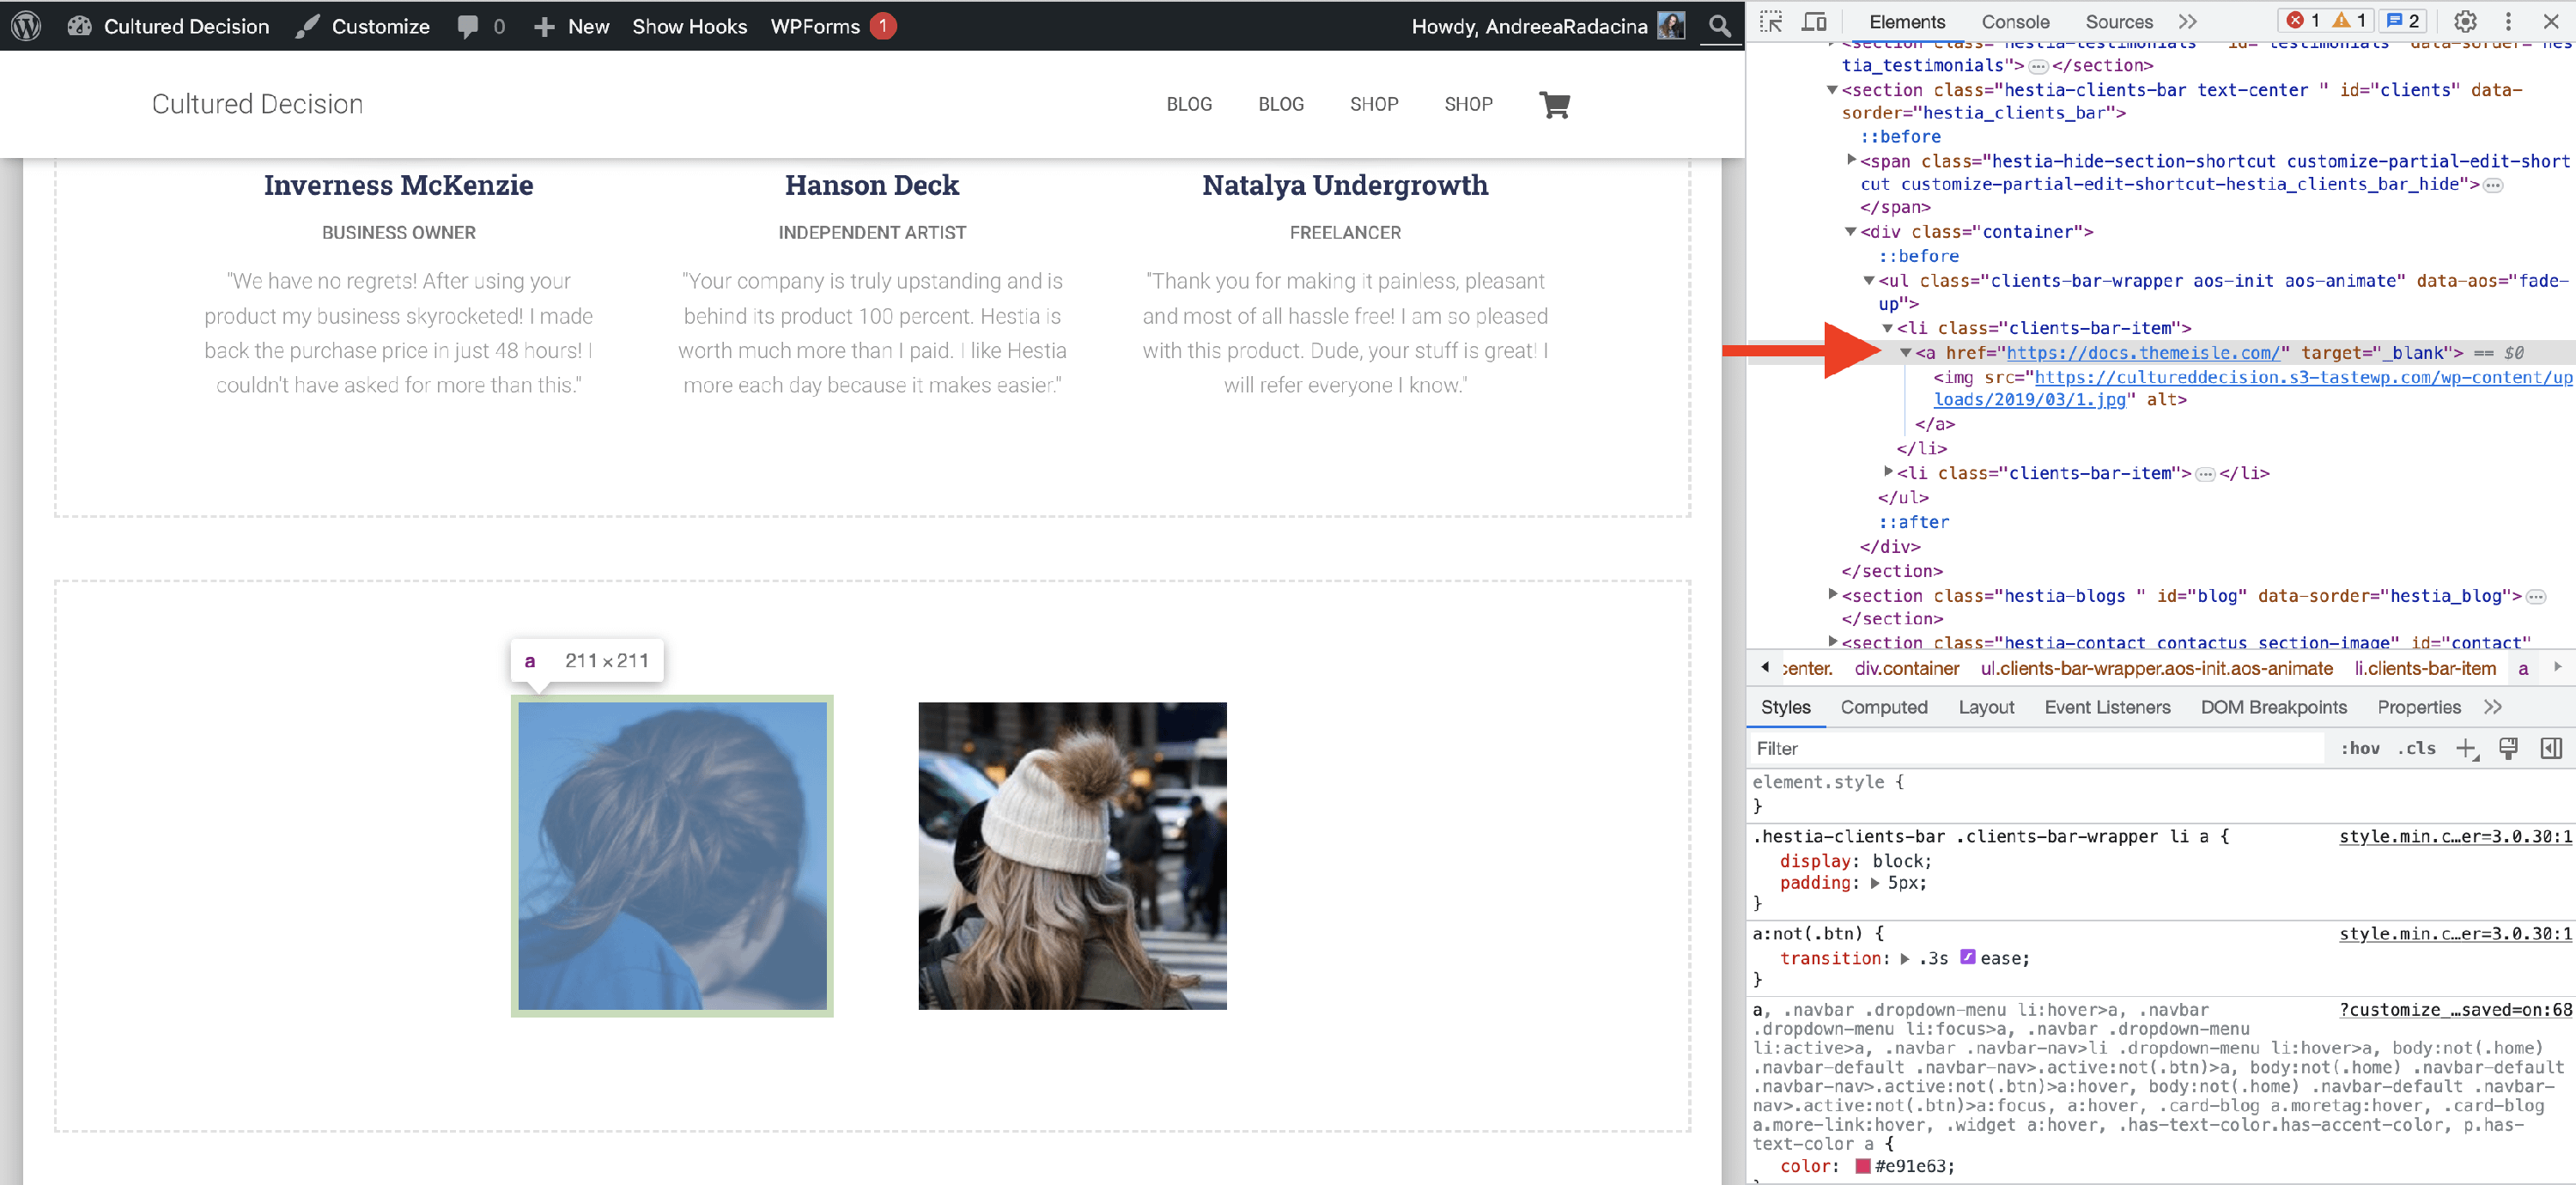This screenshot has width=2576, height=1185.
Task: Collapse the anchor docs.themeisle.com node
Action: click(1905, 352)
